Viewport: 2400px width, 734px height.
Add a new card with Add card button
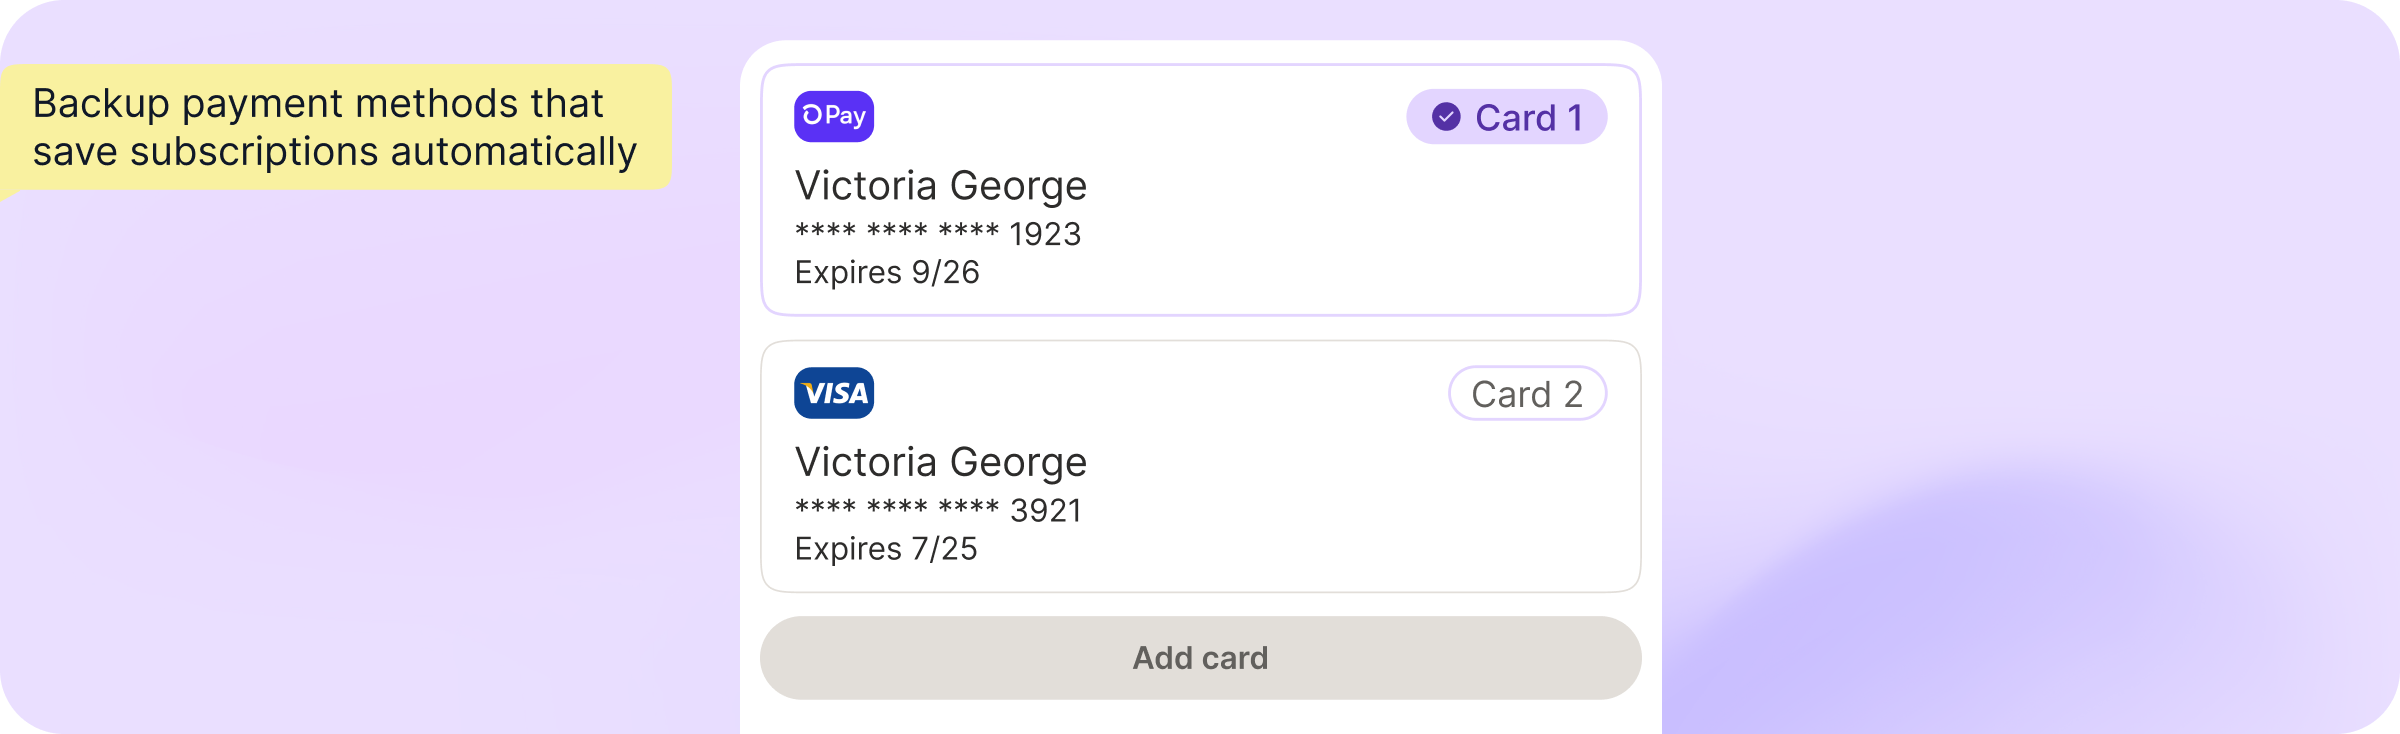click(x=1200, y=657)
